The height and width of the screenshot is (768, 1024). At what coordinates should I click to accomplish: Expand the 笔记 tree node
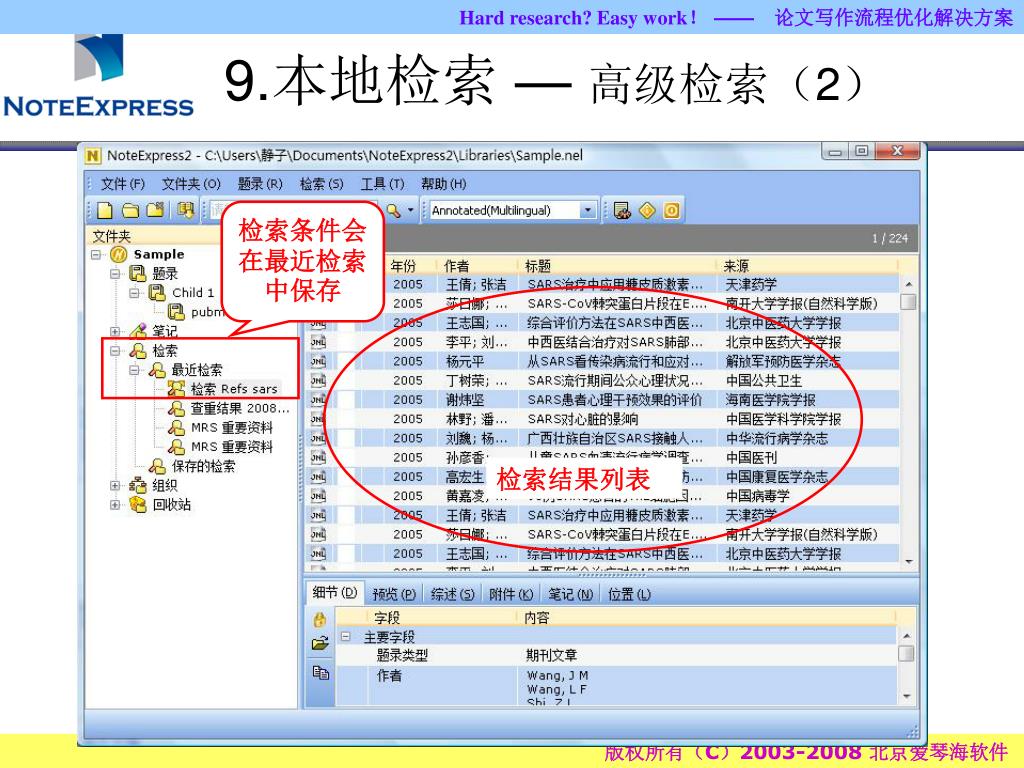(x=116, y=332)
